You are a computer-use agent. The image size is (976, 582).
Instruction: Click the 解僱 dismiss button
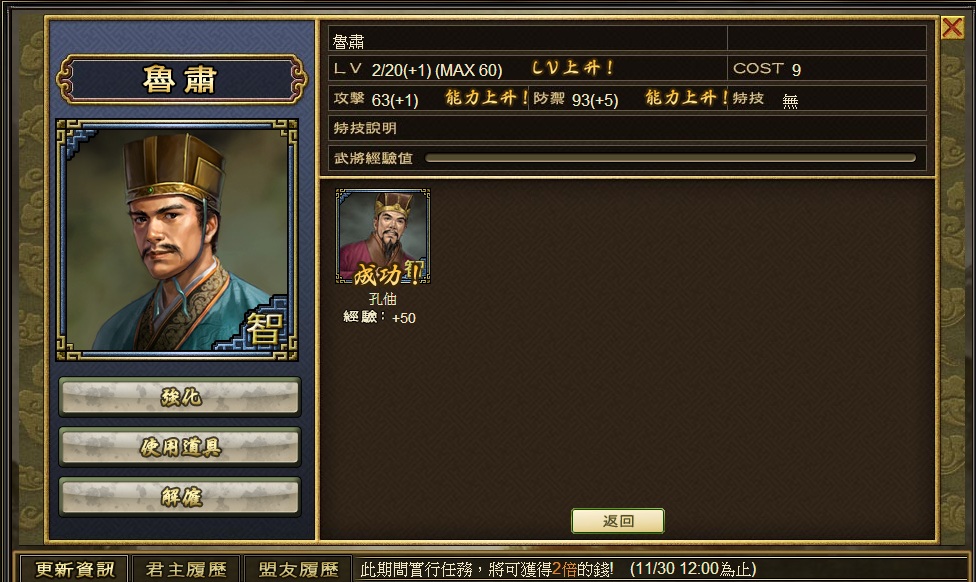coord(180,497)
